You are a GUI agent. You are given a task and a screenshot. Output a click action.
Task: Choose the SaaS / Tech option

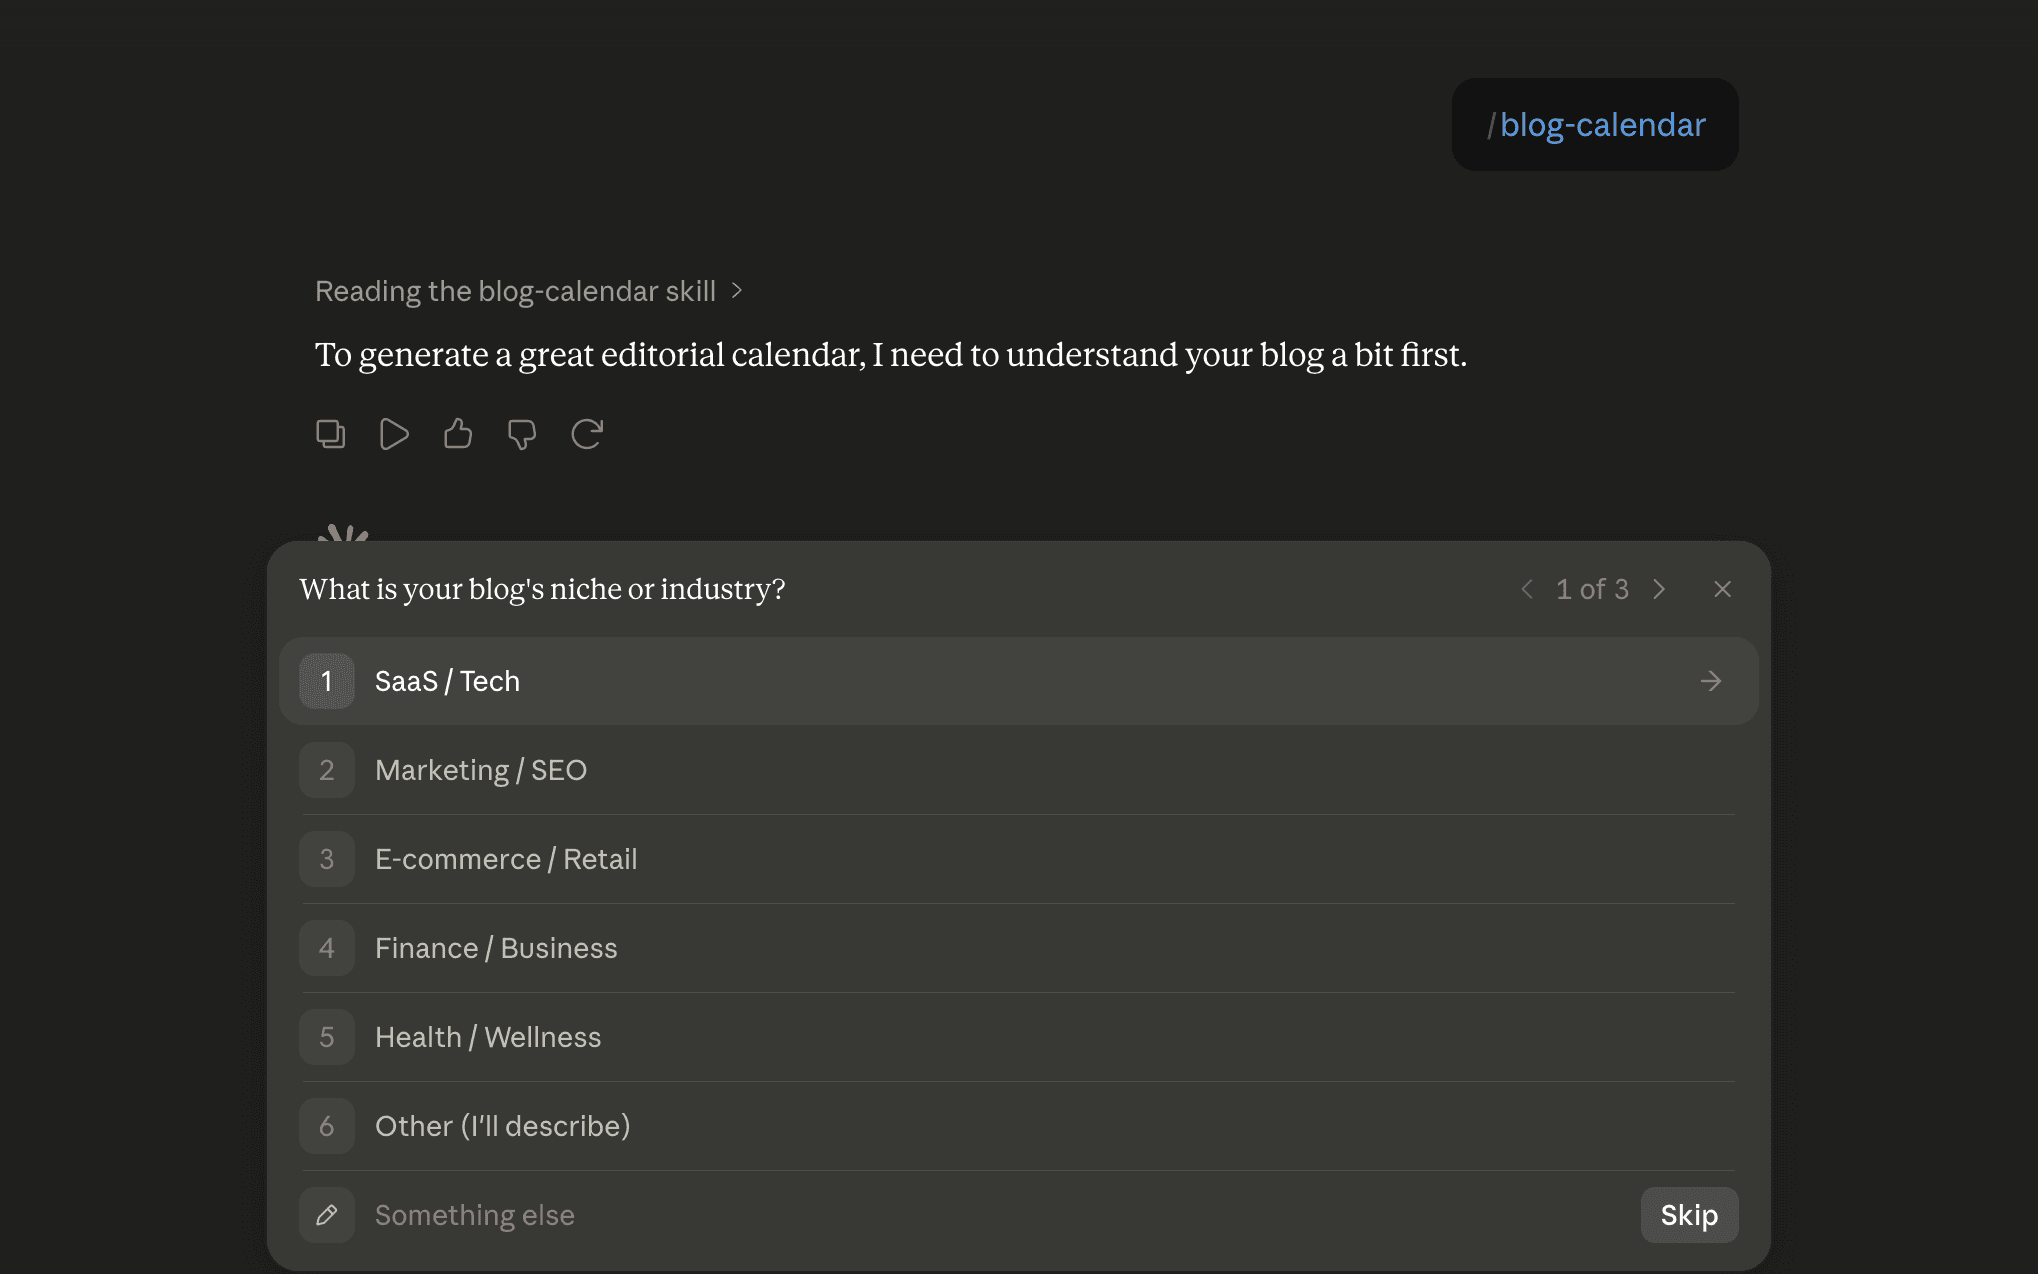click(x=1018, y=681)
